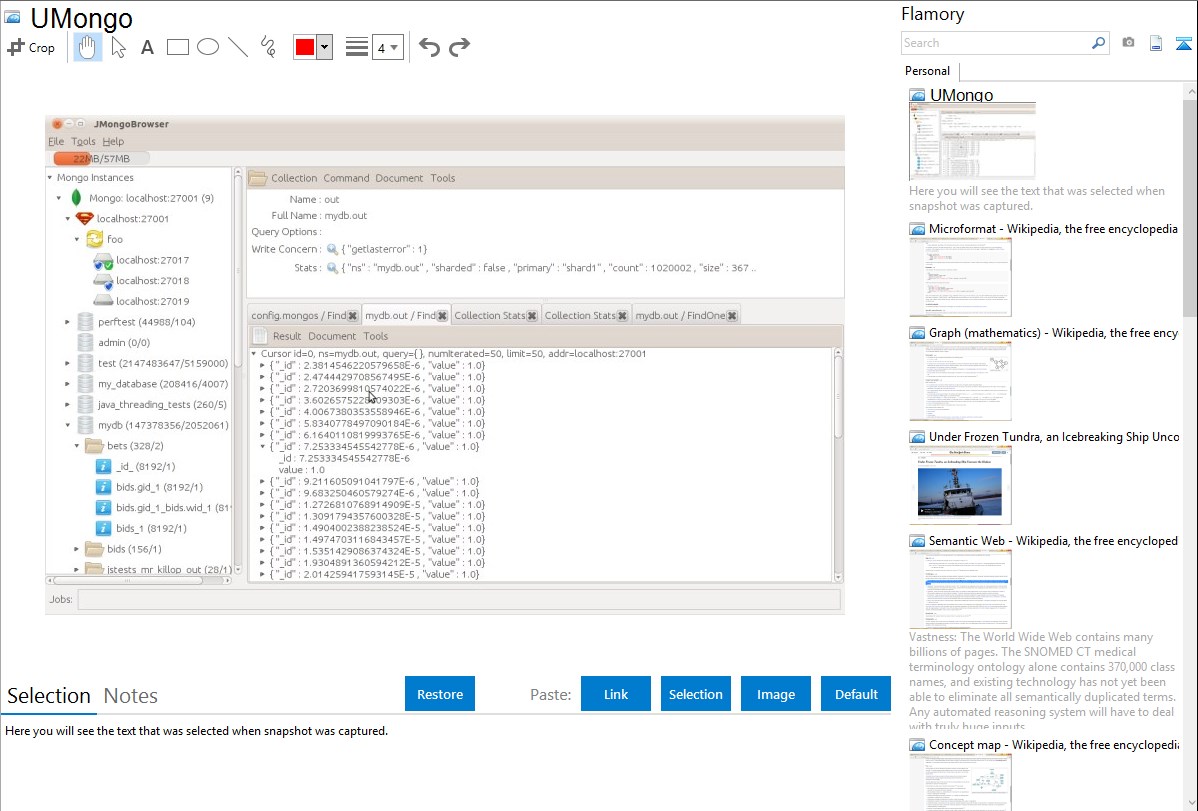Open the Graph (mathematics) snapshot thumbnail

point(960,380)
